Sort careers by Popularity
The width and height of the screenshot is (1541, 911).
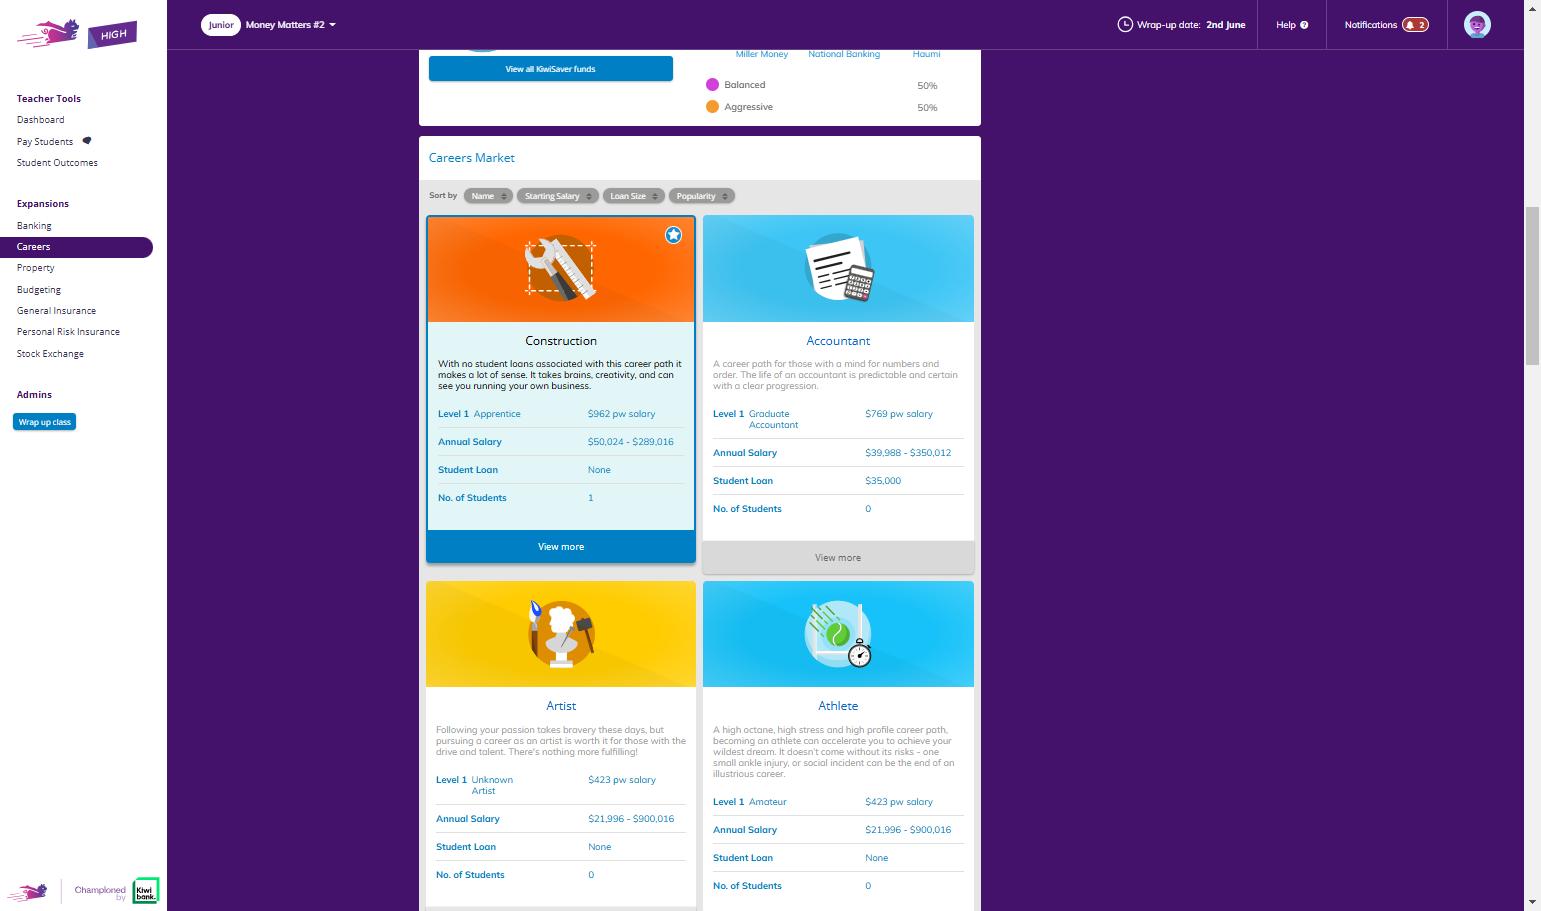coord(702,196)
